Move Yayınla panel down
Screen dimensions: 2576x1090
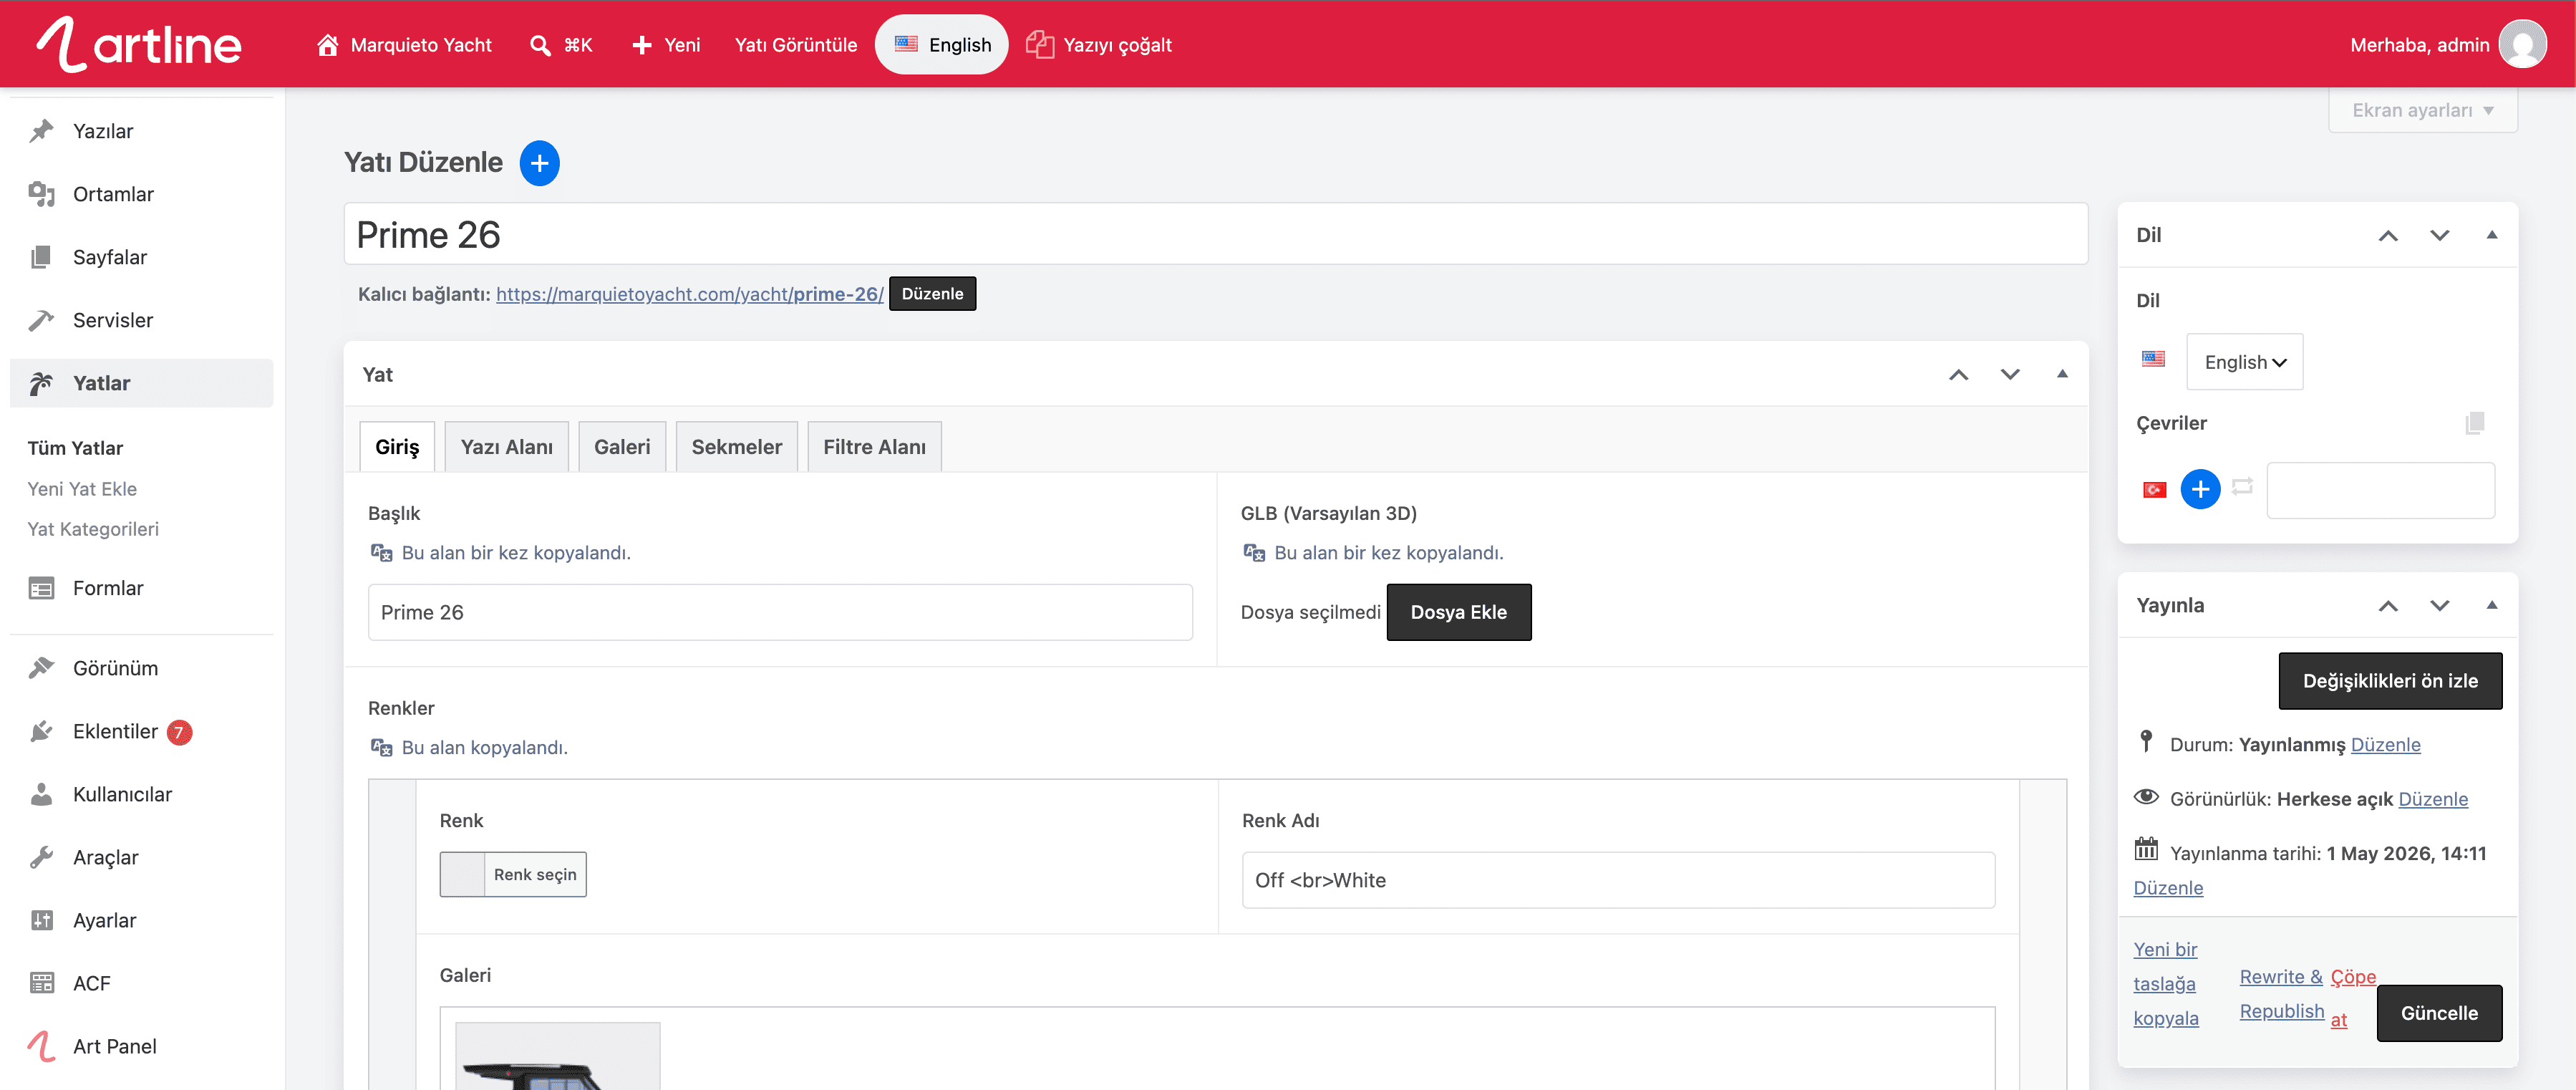(2440, 605)
